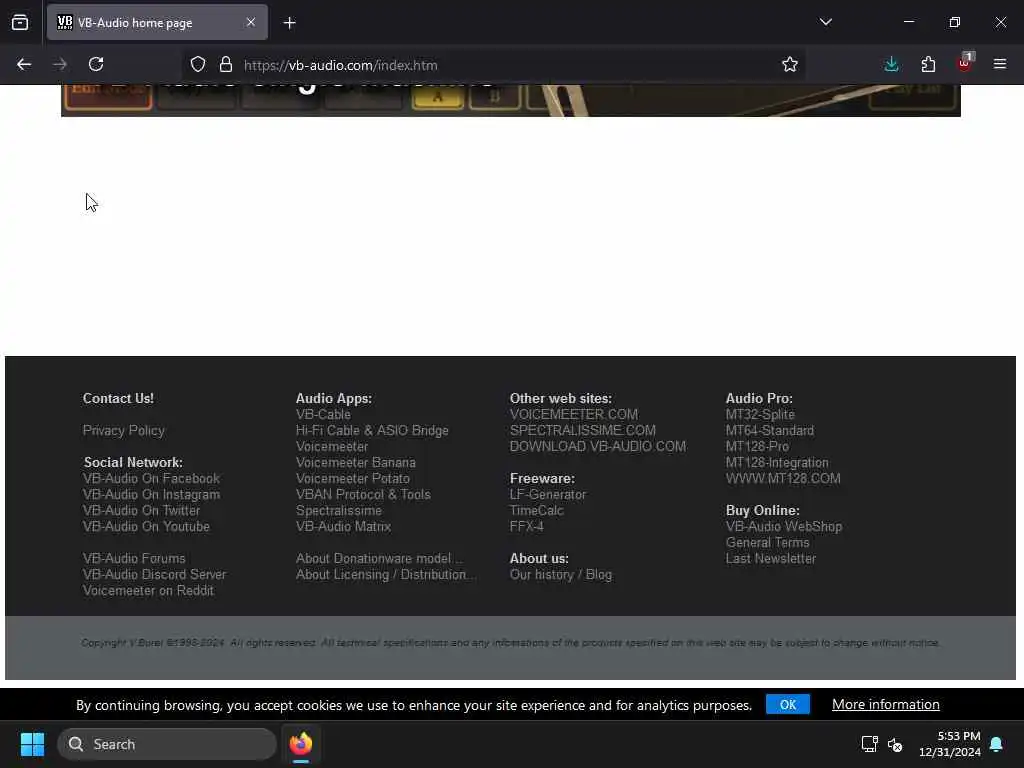Open the Firefox hamburger application menu
Image resolution: width=1024 pixels, height=768 pixels.
(1000, 65)
